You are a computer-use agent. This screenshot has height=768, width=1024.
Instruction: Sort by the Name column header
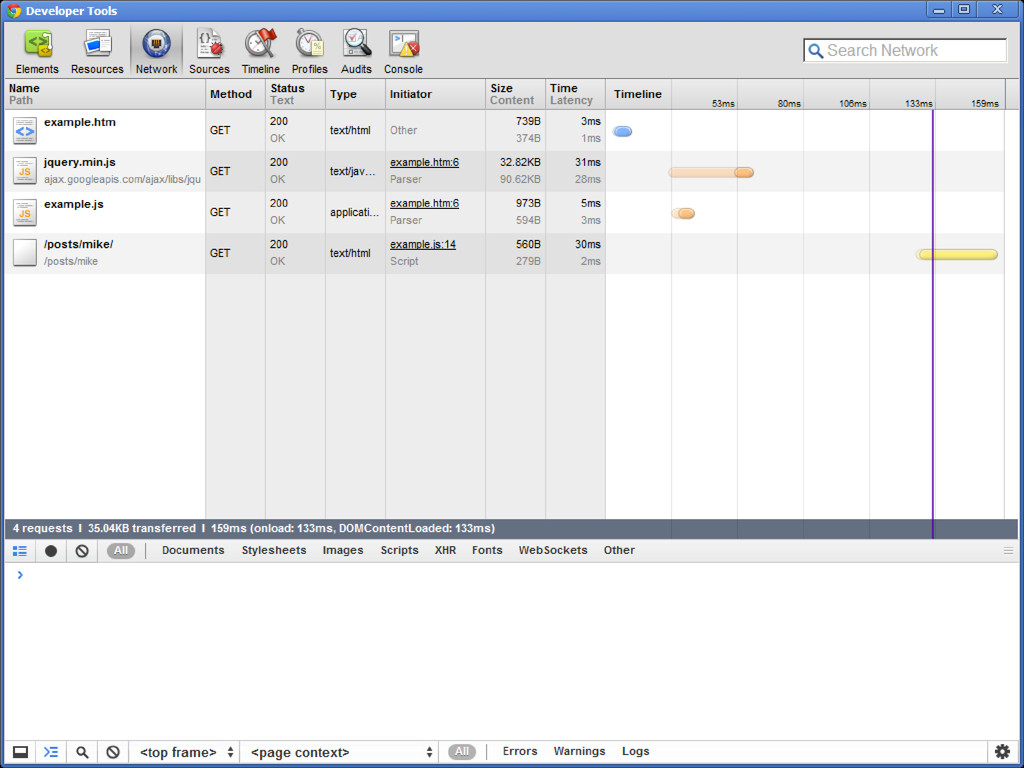tap(105, 94)
